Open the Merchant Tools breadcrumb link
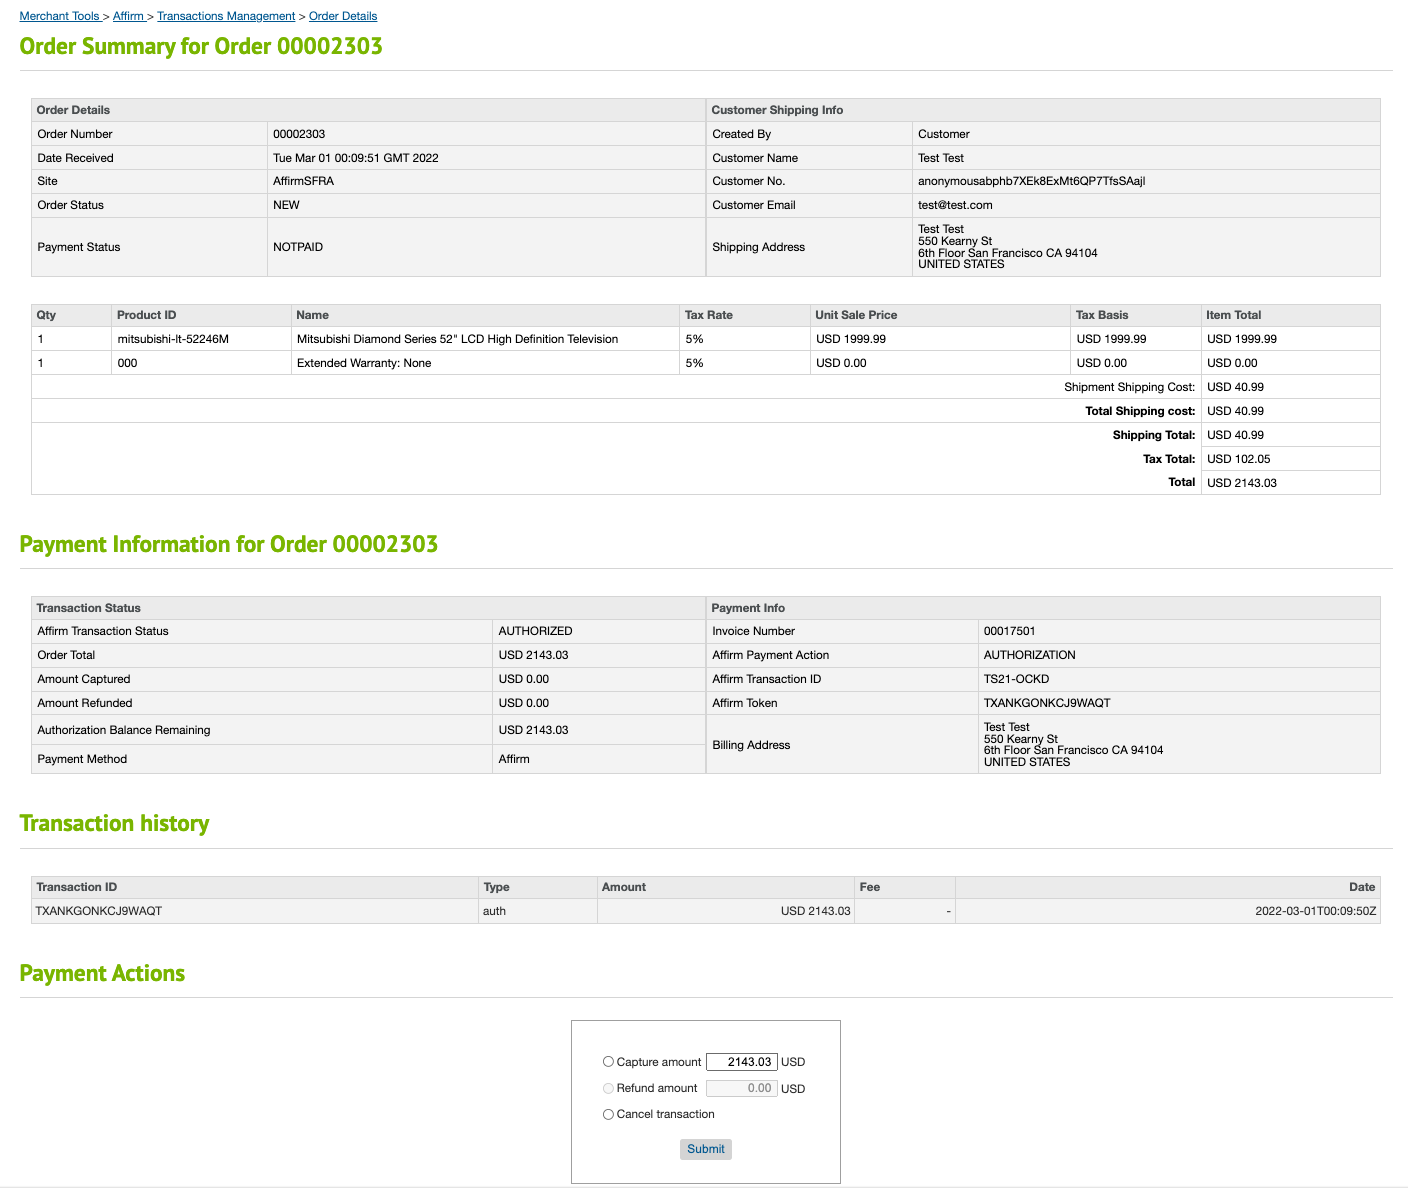 point(59,16)
